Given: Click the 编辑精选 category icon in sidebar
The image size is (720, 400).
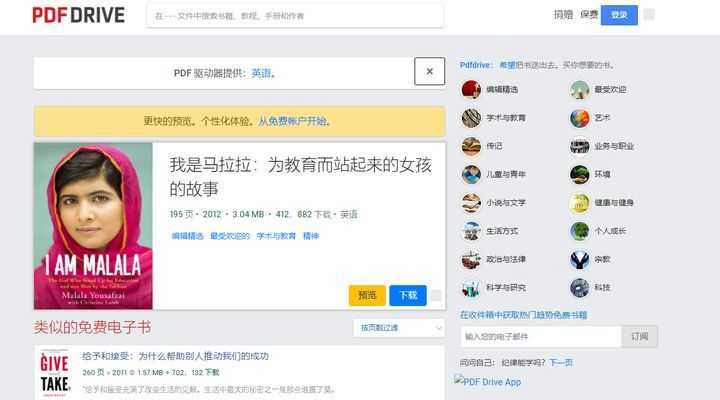Looking at the screenshot, I should (x=471, y=90).
